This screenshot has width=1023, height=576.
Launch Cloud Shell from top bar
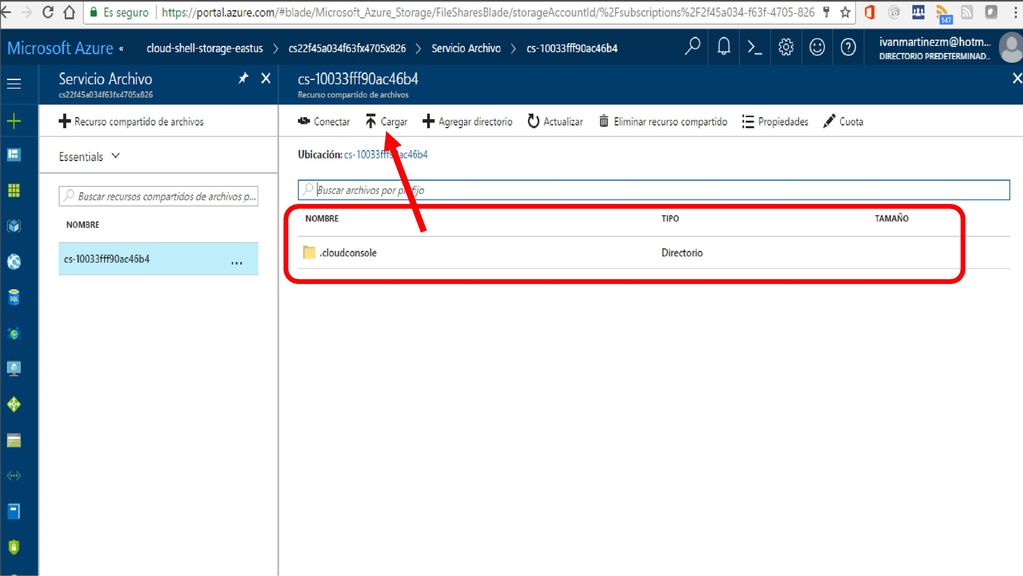pyautogui.click(x=755, y=47)
